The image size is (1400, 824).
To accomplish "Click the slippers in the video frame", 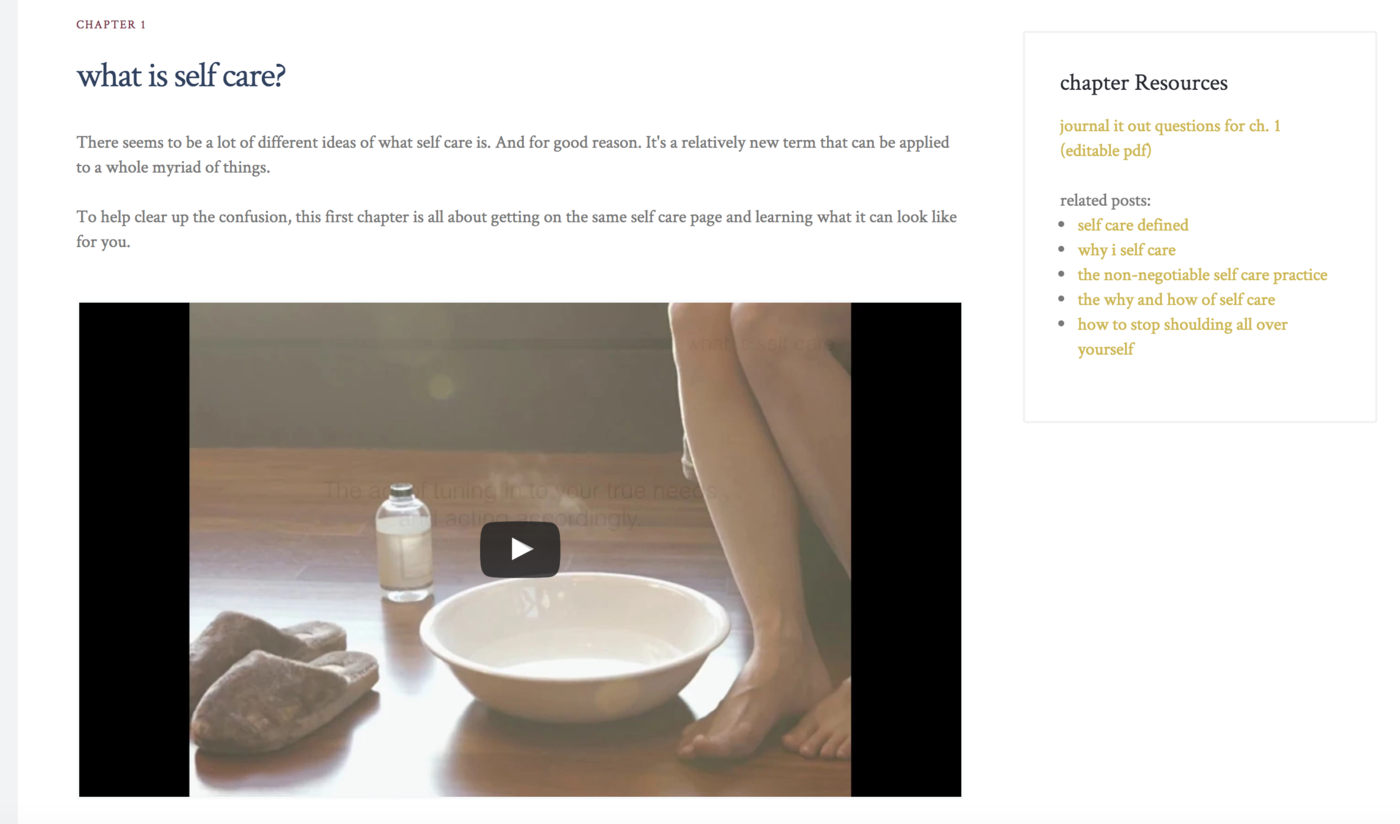I will tap(283, 683).
